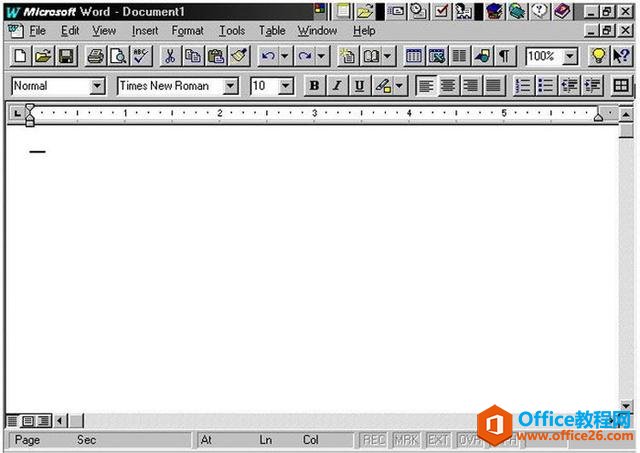The height and width of the screenshot is (453, 640).
Task: Copy selection using the Copy icon
Action: coord(193,56)
